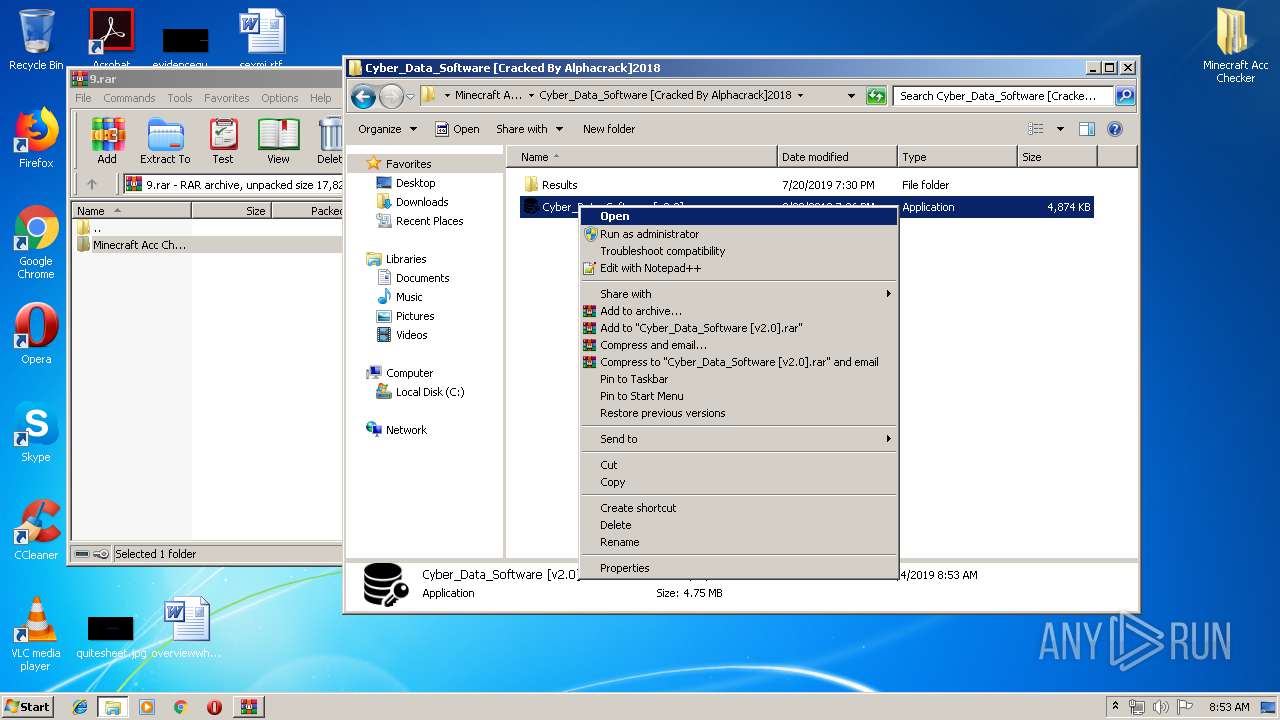1280x720 pixels.
Task: Select Add to archive... entry
Action: click(739, 311)
